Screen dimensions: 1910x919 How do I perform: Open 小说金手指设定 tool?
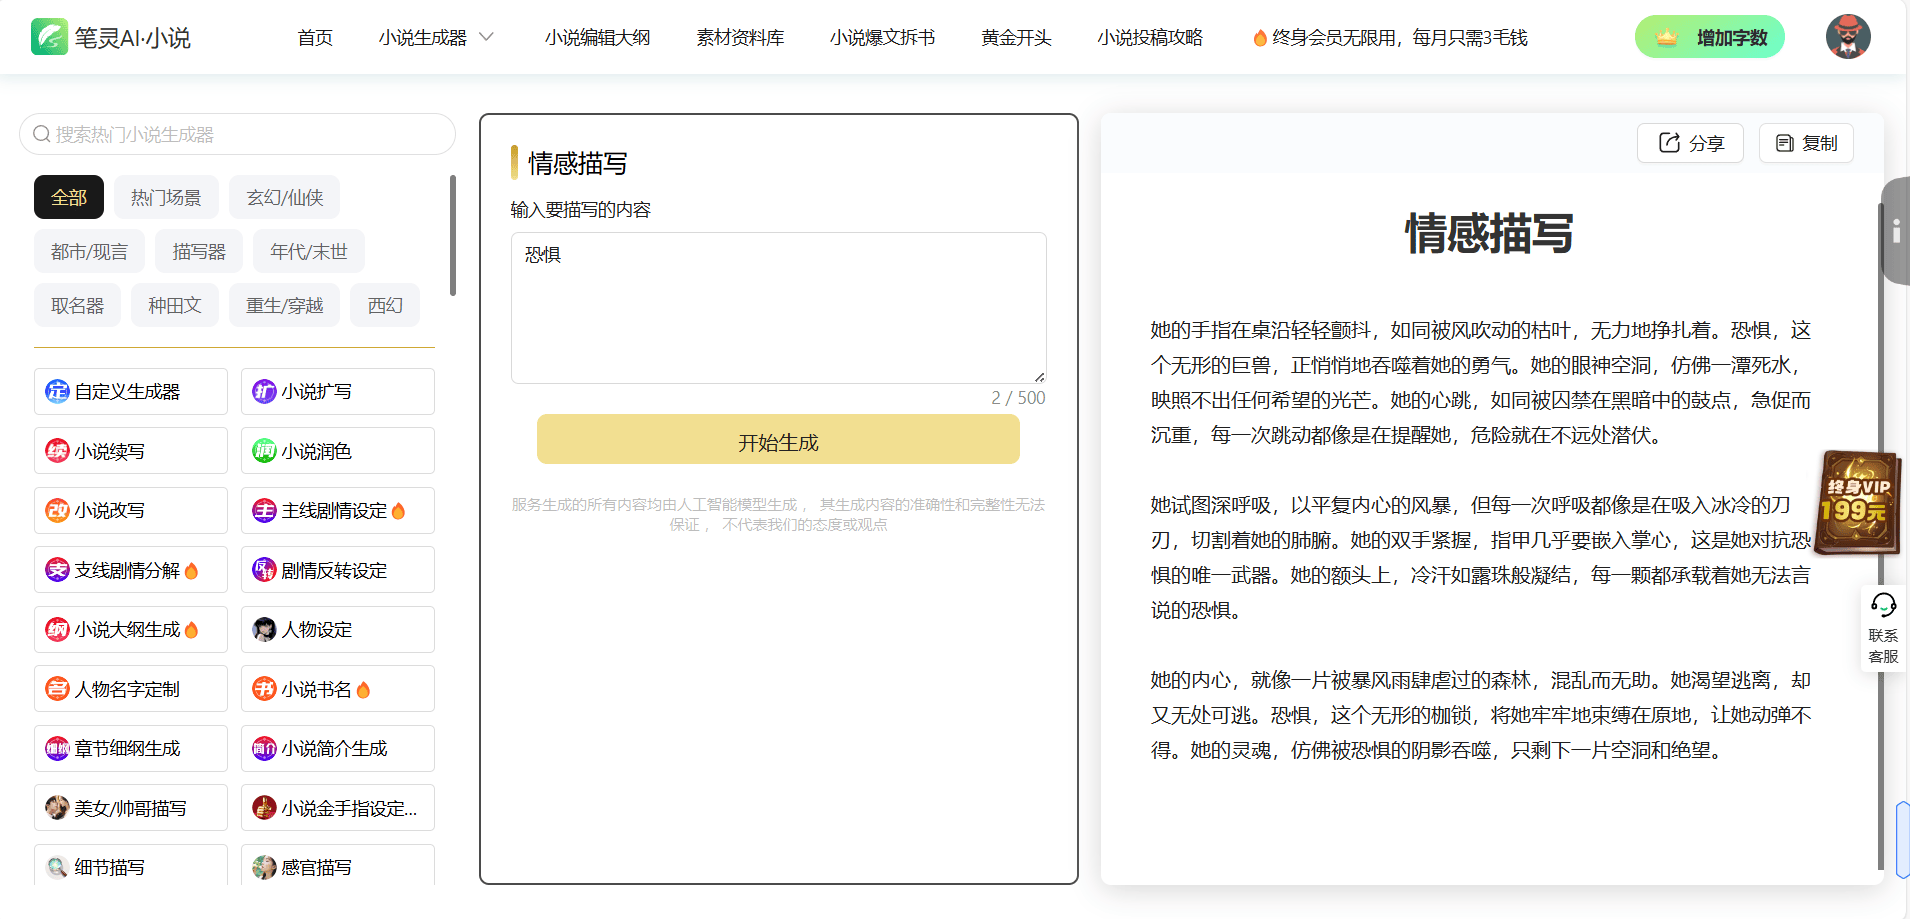338,808
